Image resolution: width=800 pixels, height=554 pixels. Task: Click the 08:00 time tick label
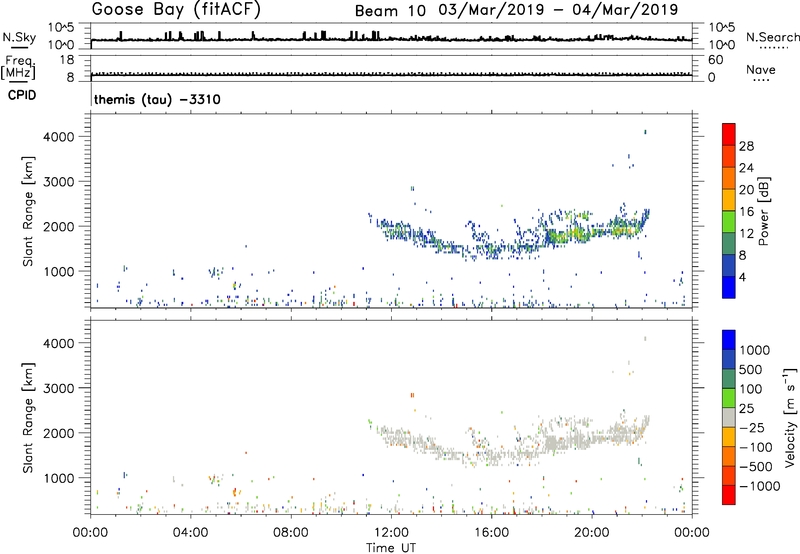pyautogui.click(x=291, y=533)
